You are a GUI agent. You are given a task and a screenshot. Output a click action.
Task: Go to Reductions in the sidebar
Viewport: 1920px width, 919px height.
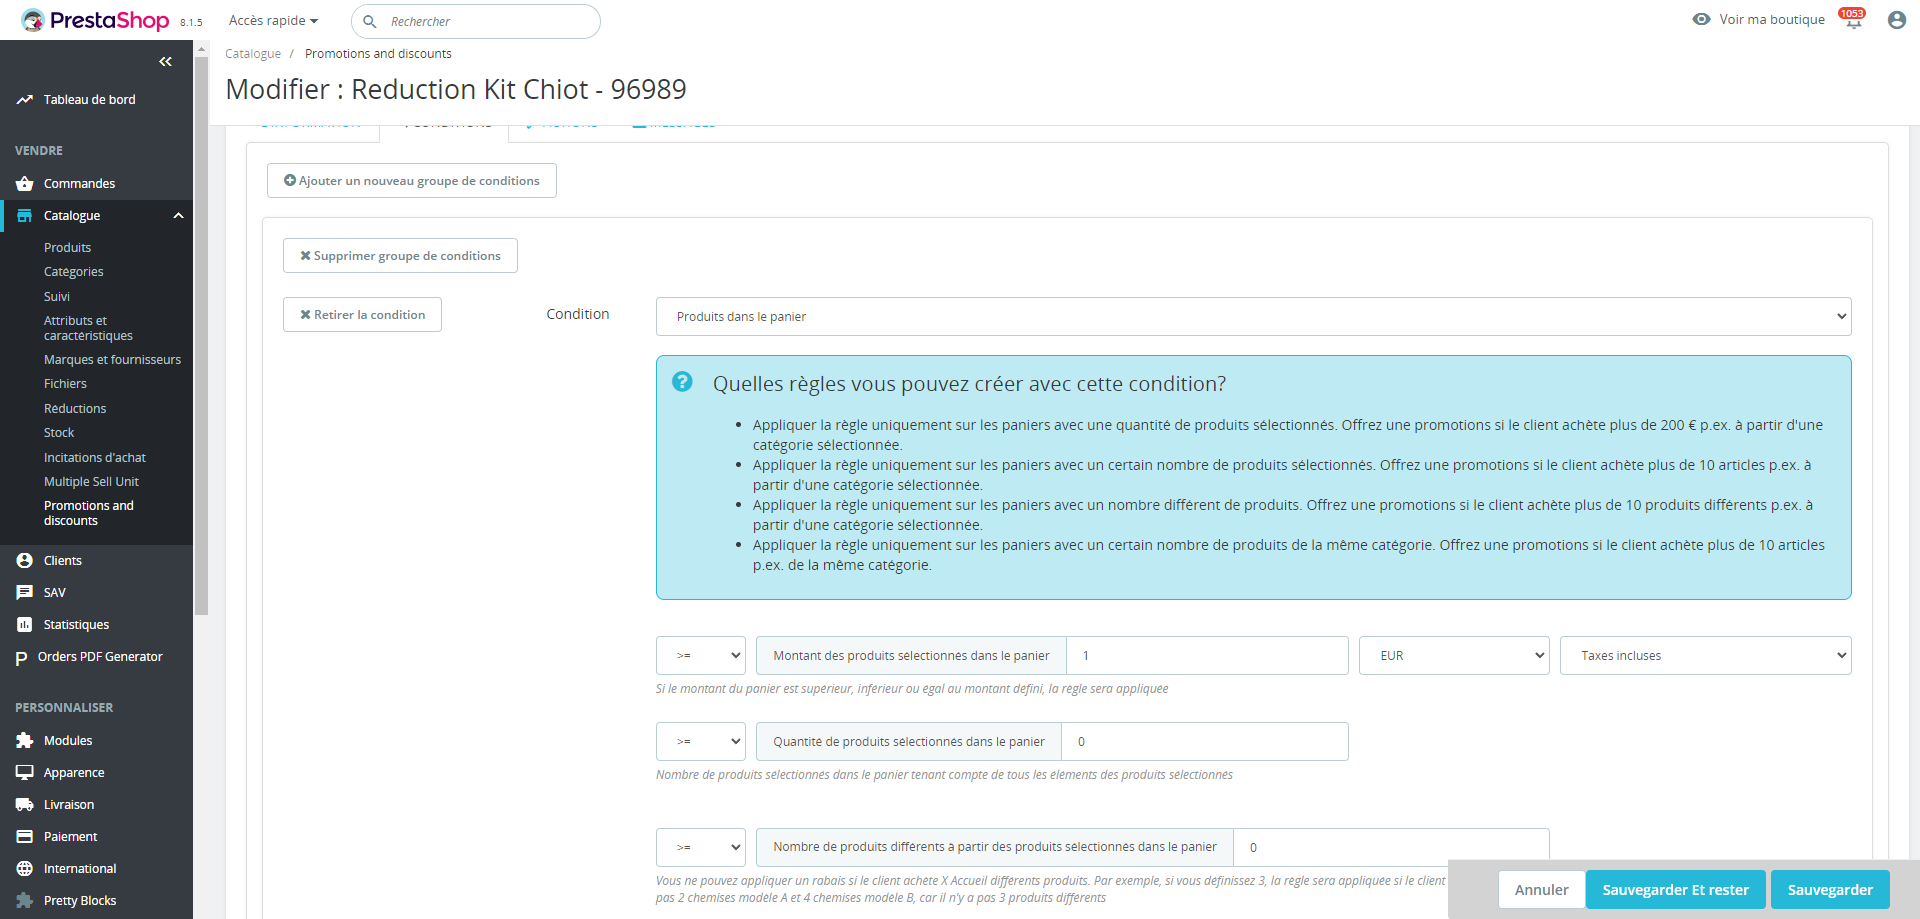click(75, 409)
